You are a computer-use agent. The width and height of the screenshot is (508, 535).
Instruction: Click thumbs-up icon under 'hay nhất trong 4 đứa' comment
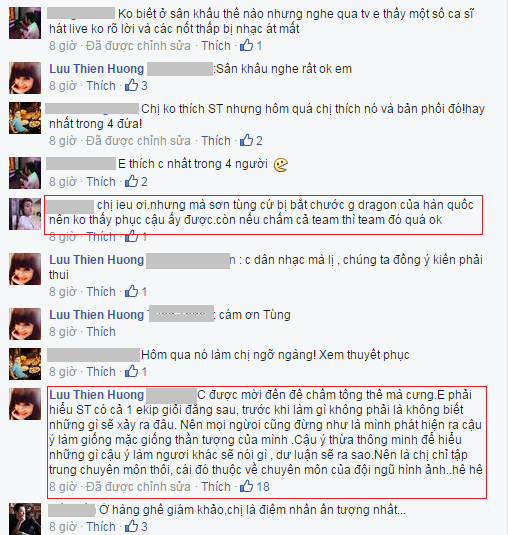pos(246,140)
